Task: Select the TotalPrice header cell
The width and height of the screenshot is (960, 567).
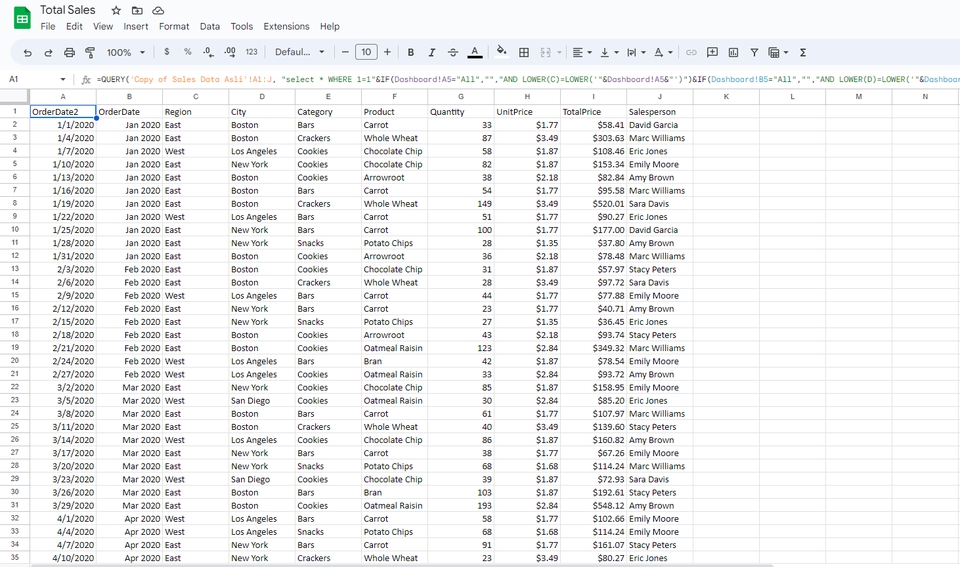Action: [593, 112]
